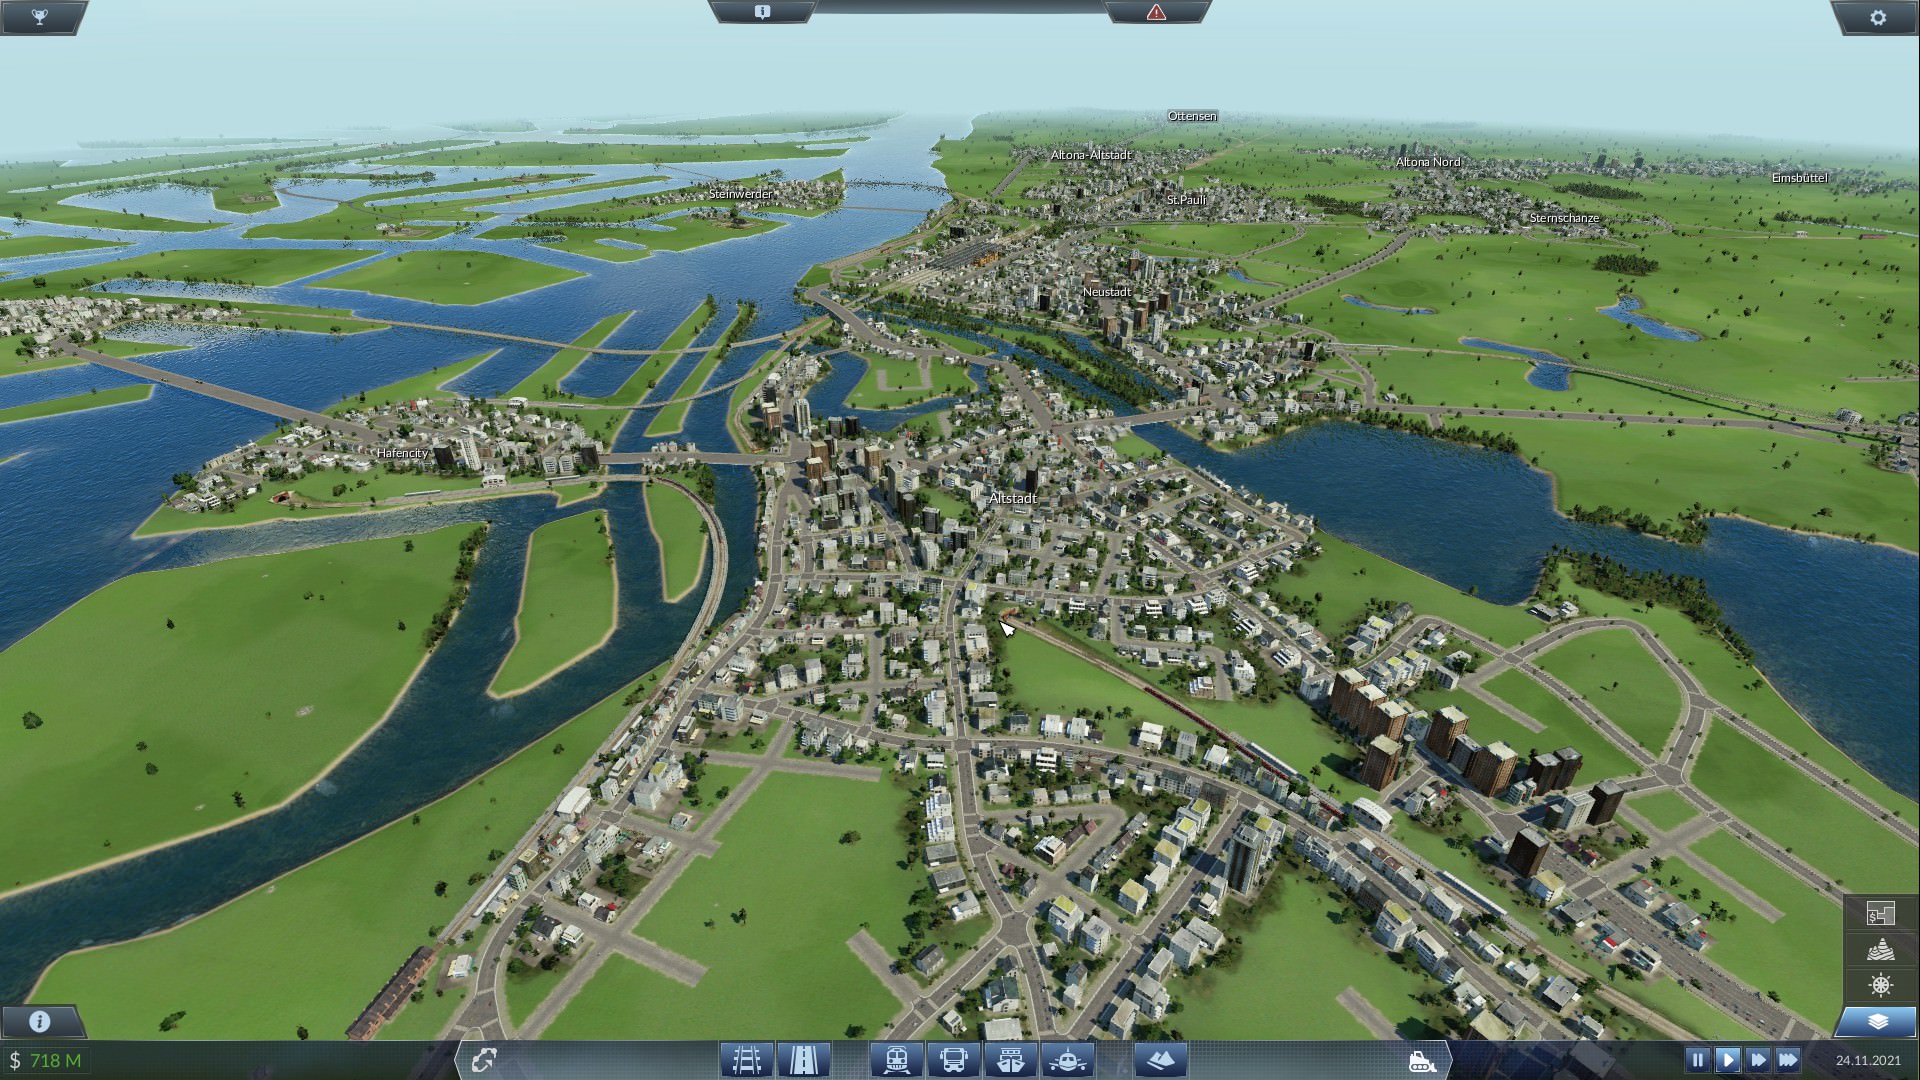
Task: Open the red warning alerts tab
Action: 1156,12
